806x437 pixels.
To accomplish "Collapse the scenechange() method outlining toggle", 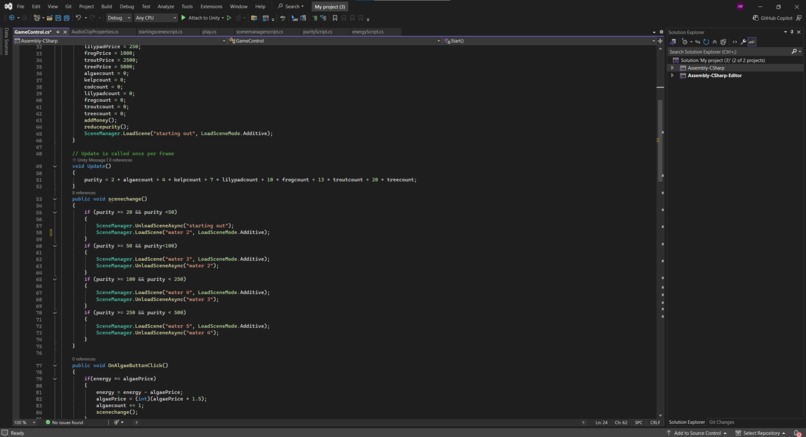I will pyautogui.click(x=54, y=199).
